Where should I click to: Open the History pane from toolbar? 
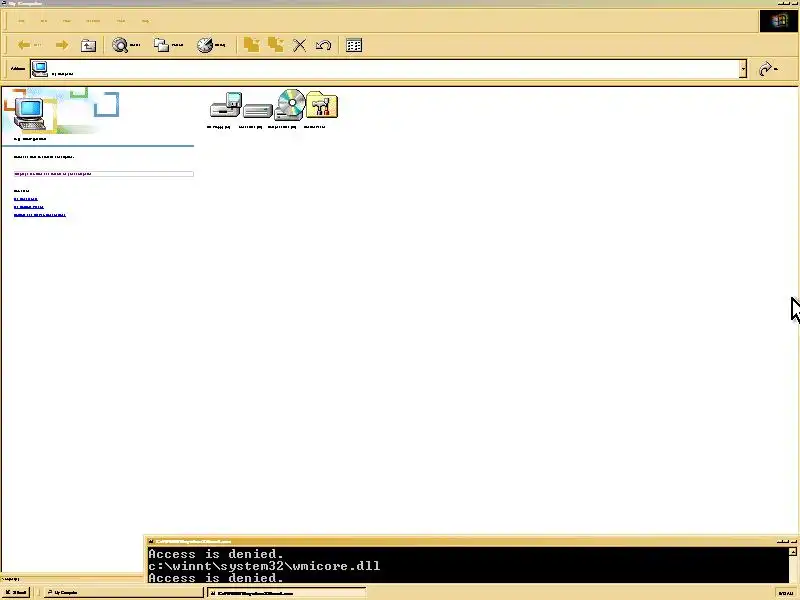click(x=211, y=45)
